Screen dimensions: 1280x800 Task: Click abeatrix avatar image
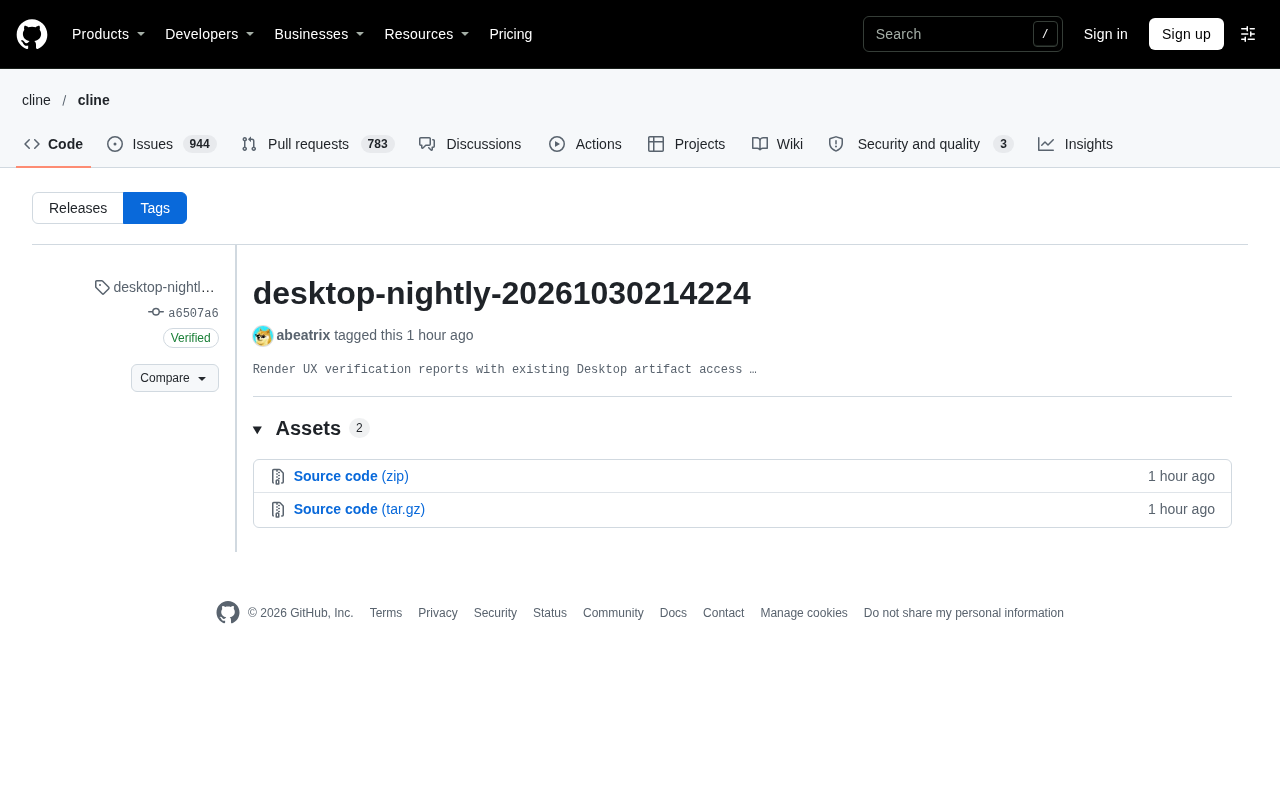tap(263, 336)
